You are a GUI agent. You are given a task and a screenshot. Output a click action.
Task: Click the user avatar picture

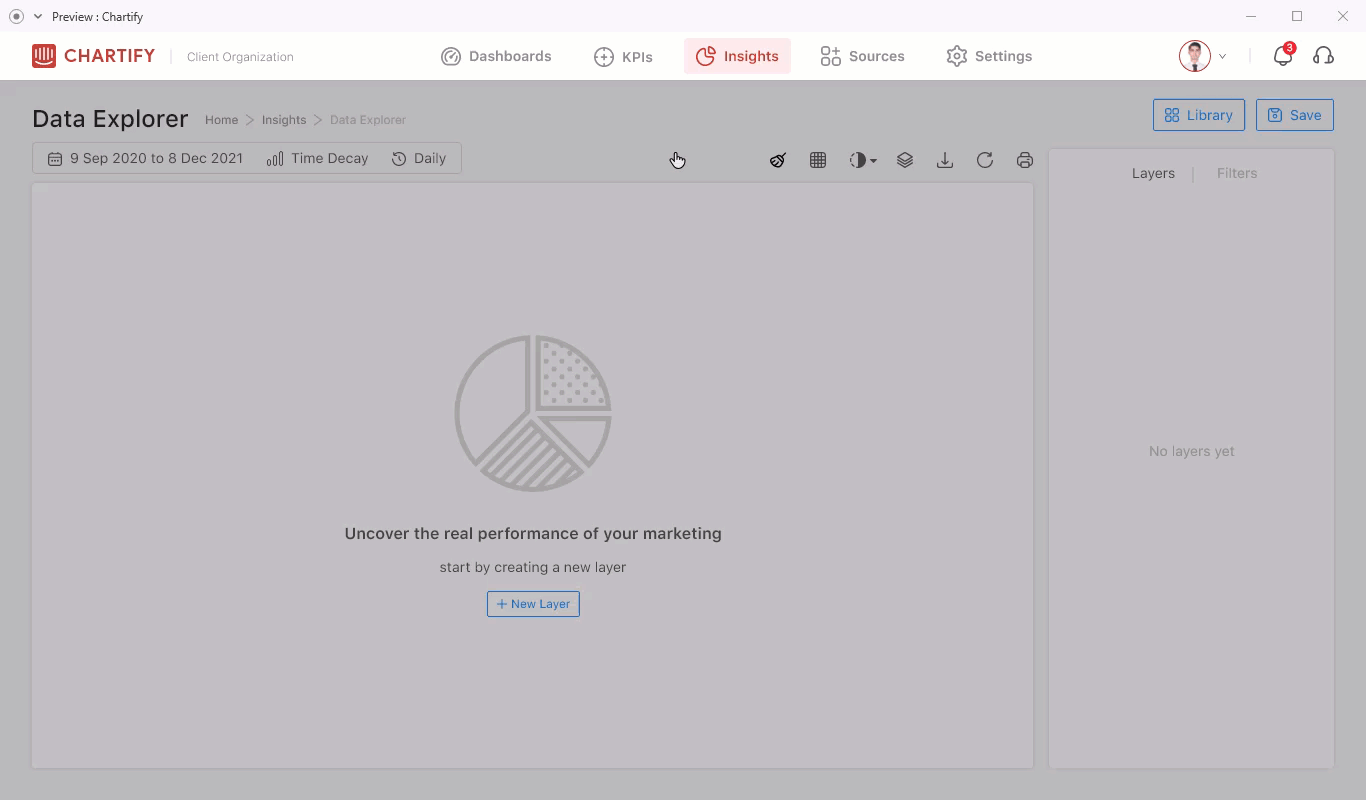pyautogui.click(x=1195, y=56)
